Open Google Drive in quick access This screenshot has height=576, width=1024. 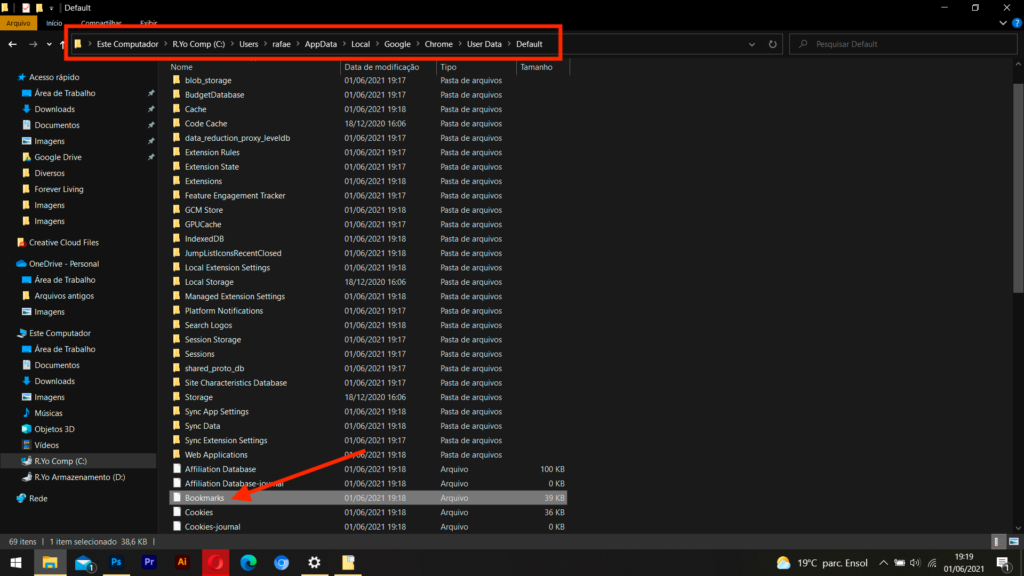[57, 157]
